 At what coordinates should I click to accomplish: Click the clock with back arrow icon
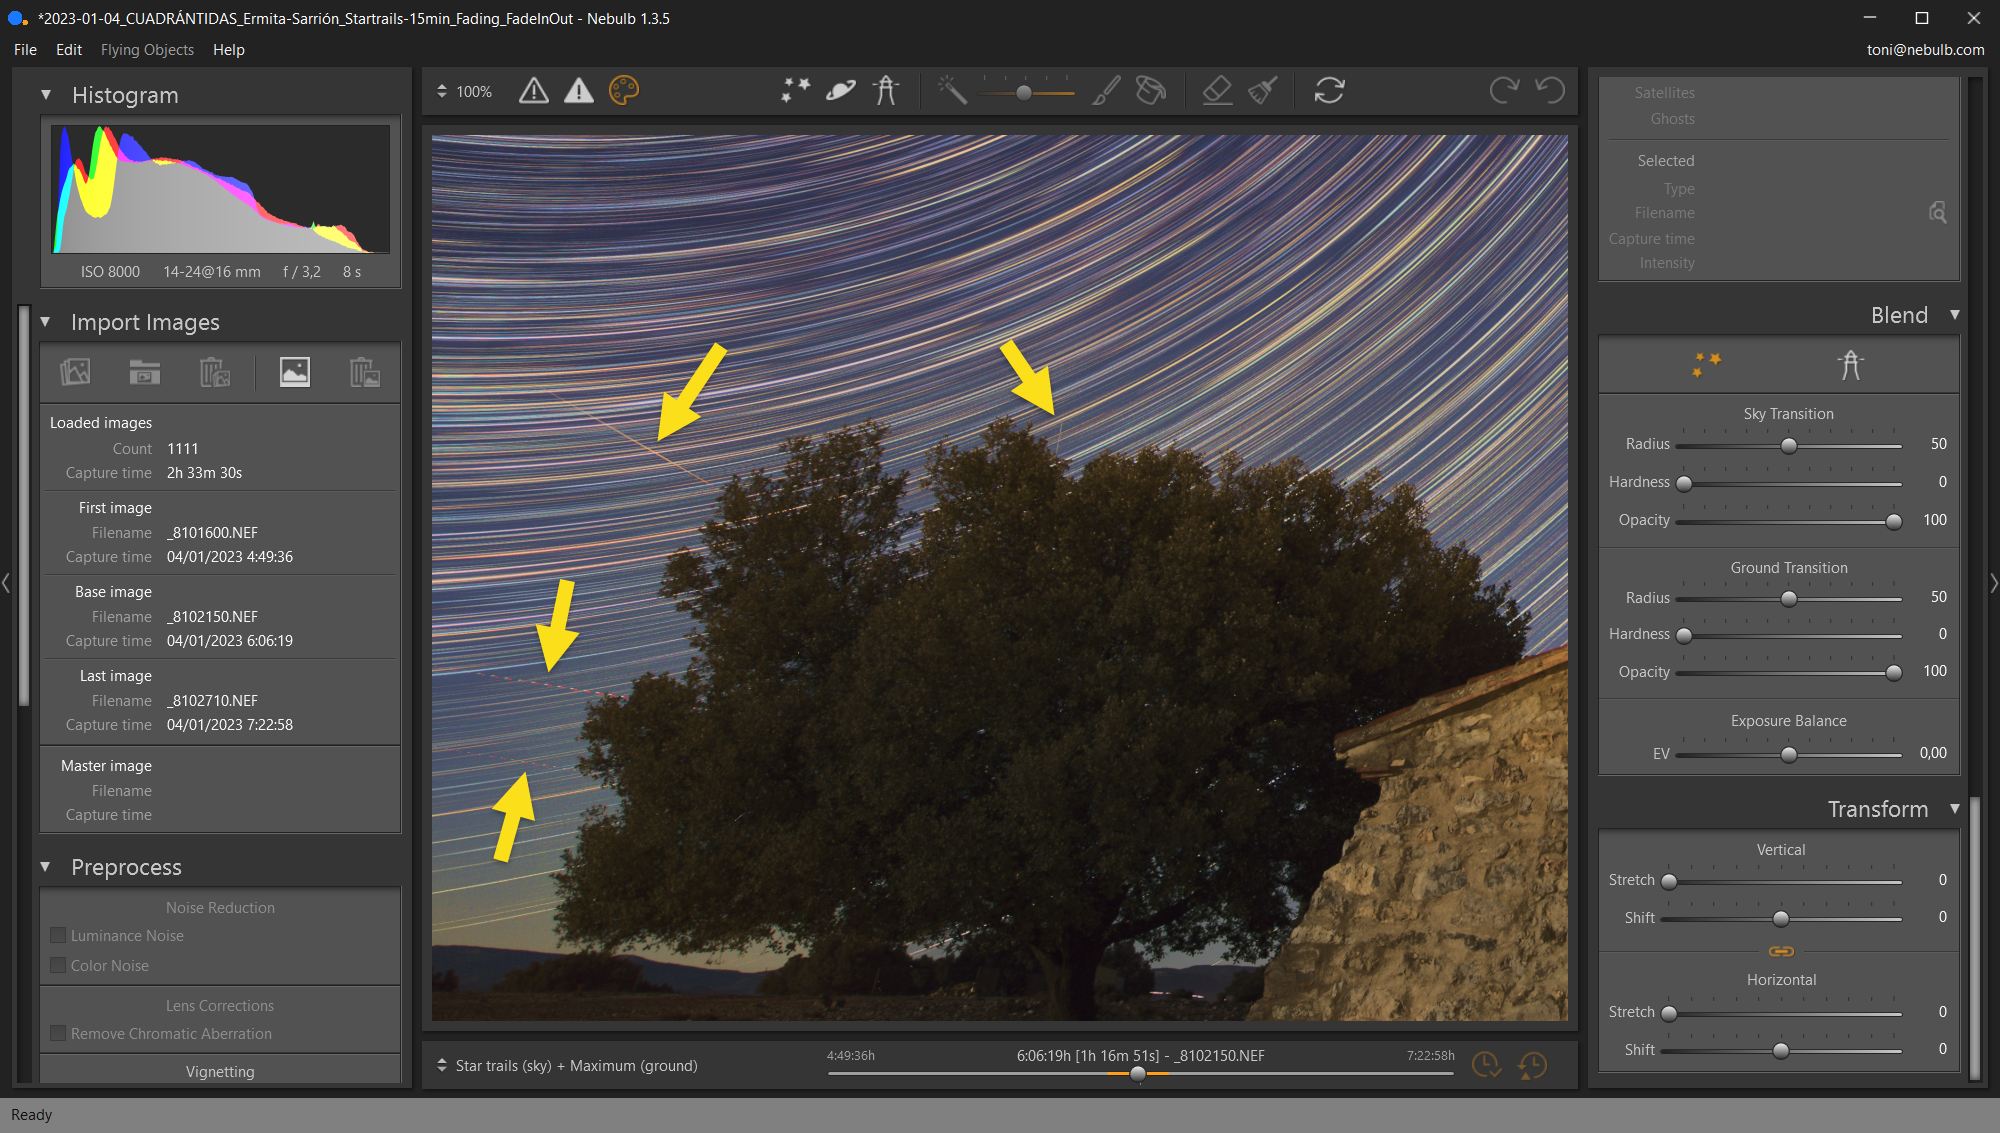pos(1532,1065)
